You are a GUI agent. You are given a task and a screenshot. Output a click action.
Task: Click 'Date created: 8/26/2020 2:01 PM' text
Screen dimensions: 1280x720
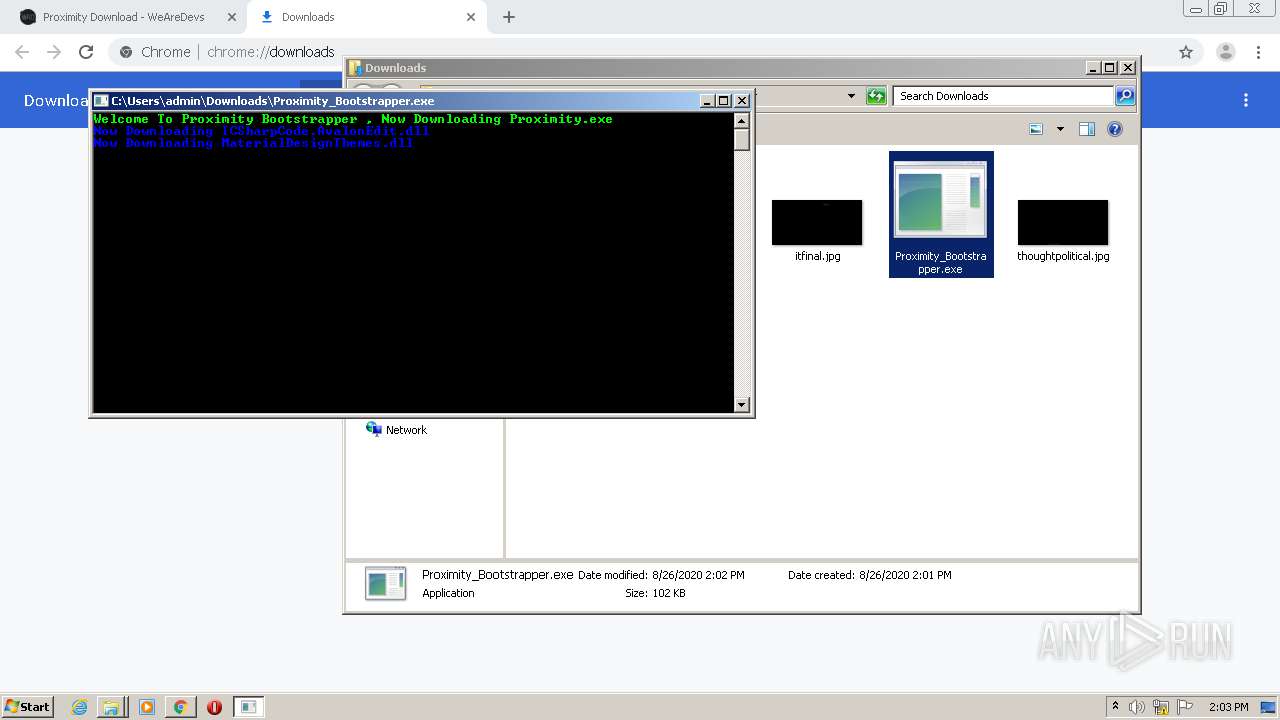click(870, 575)
